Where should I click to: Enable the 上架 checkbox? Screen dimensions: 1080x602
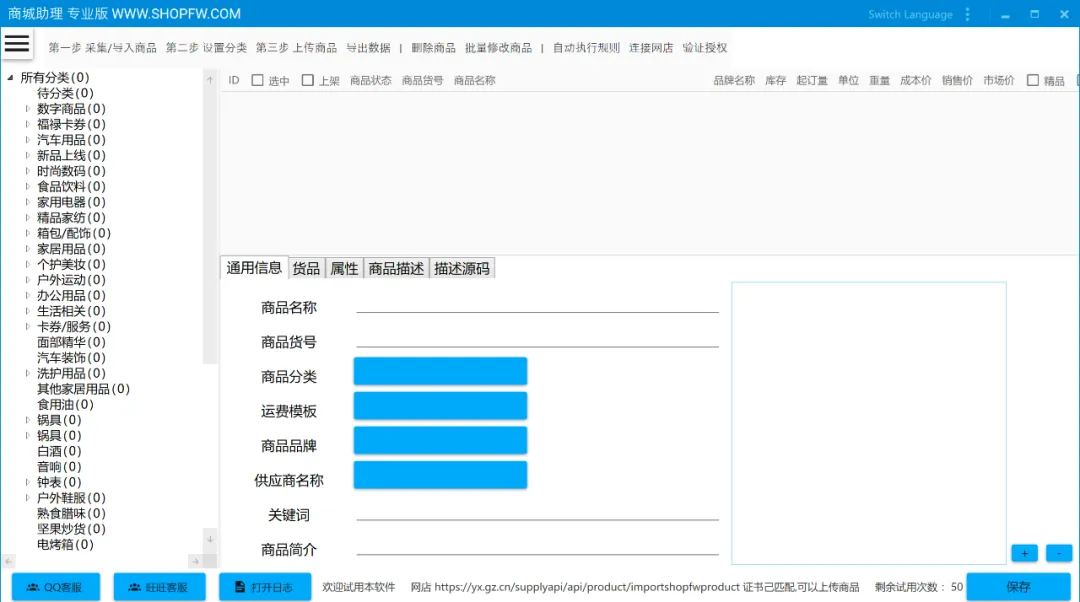306,80
